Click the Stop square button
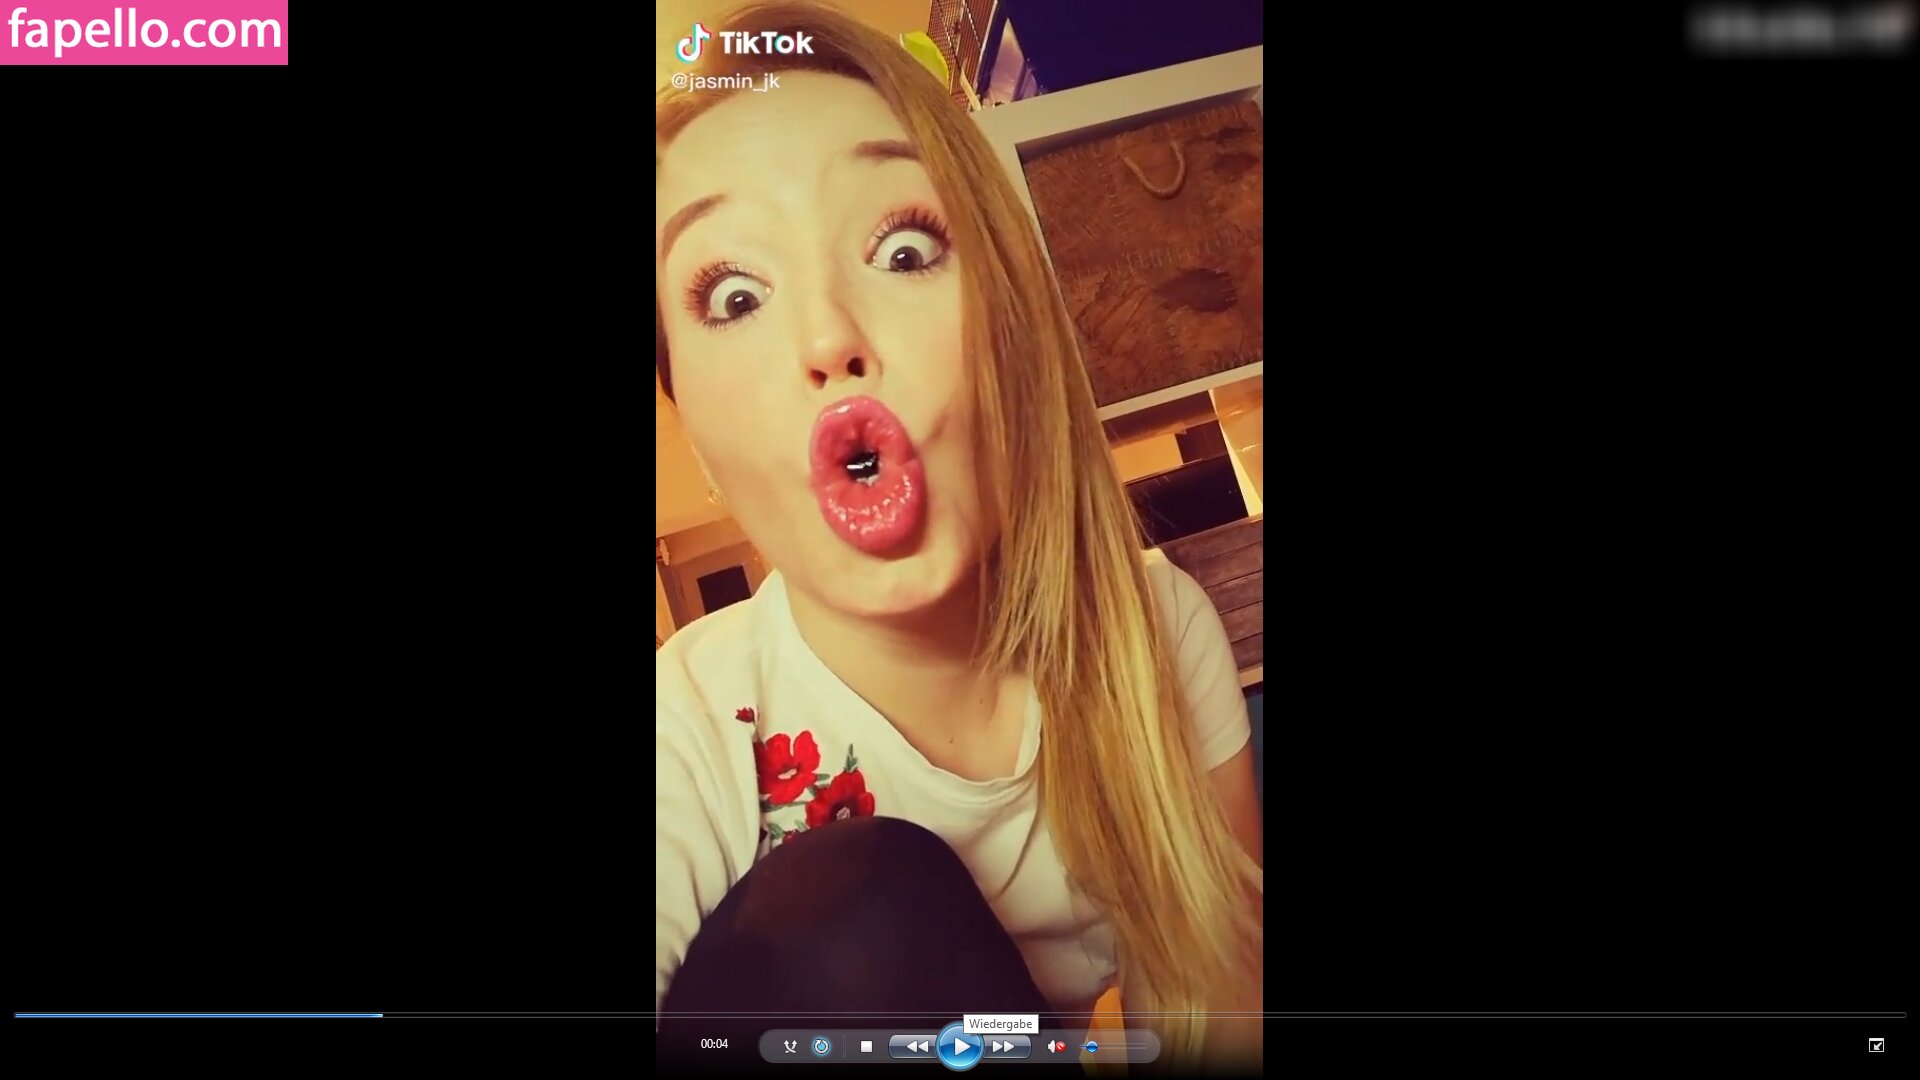Viewport: 1920px width, 1080px height. [x=866, y=1046]
